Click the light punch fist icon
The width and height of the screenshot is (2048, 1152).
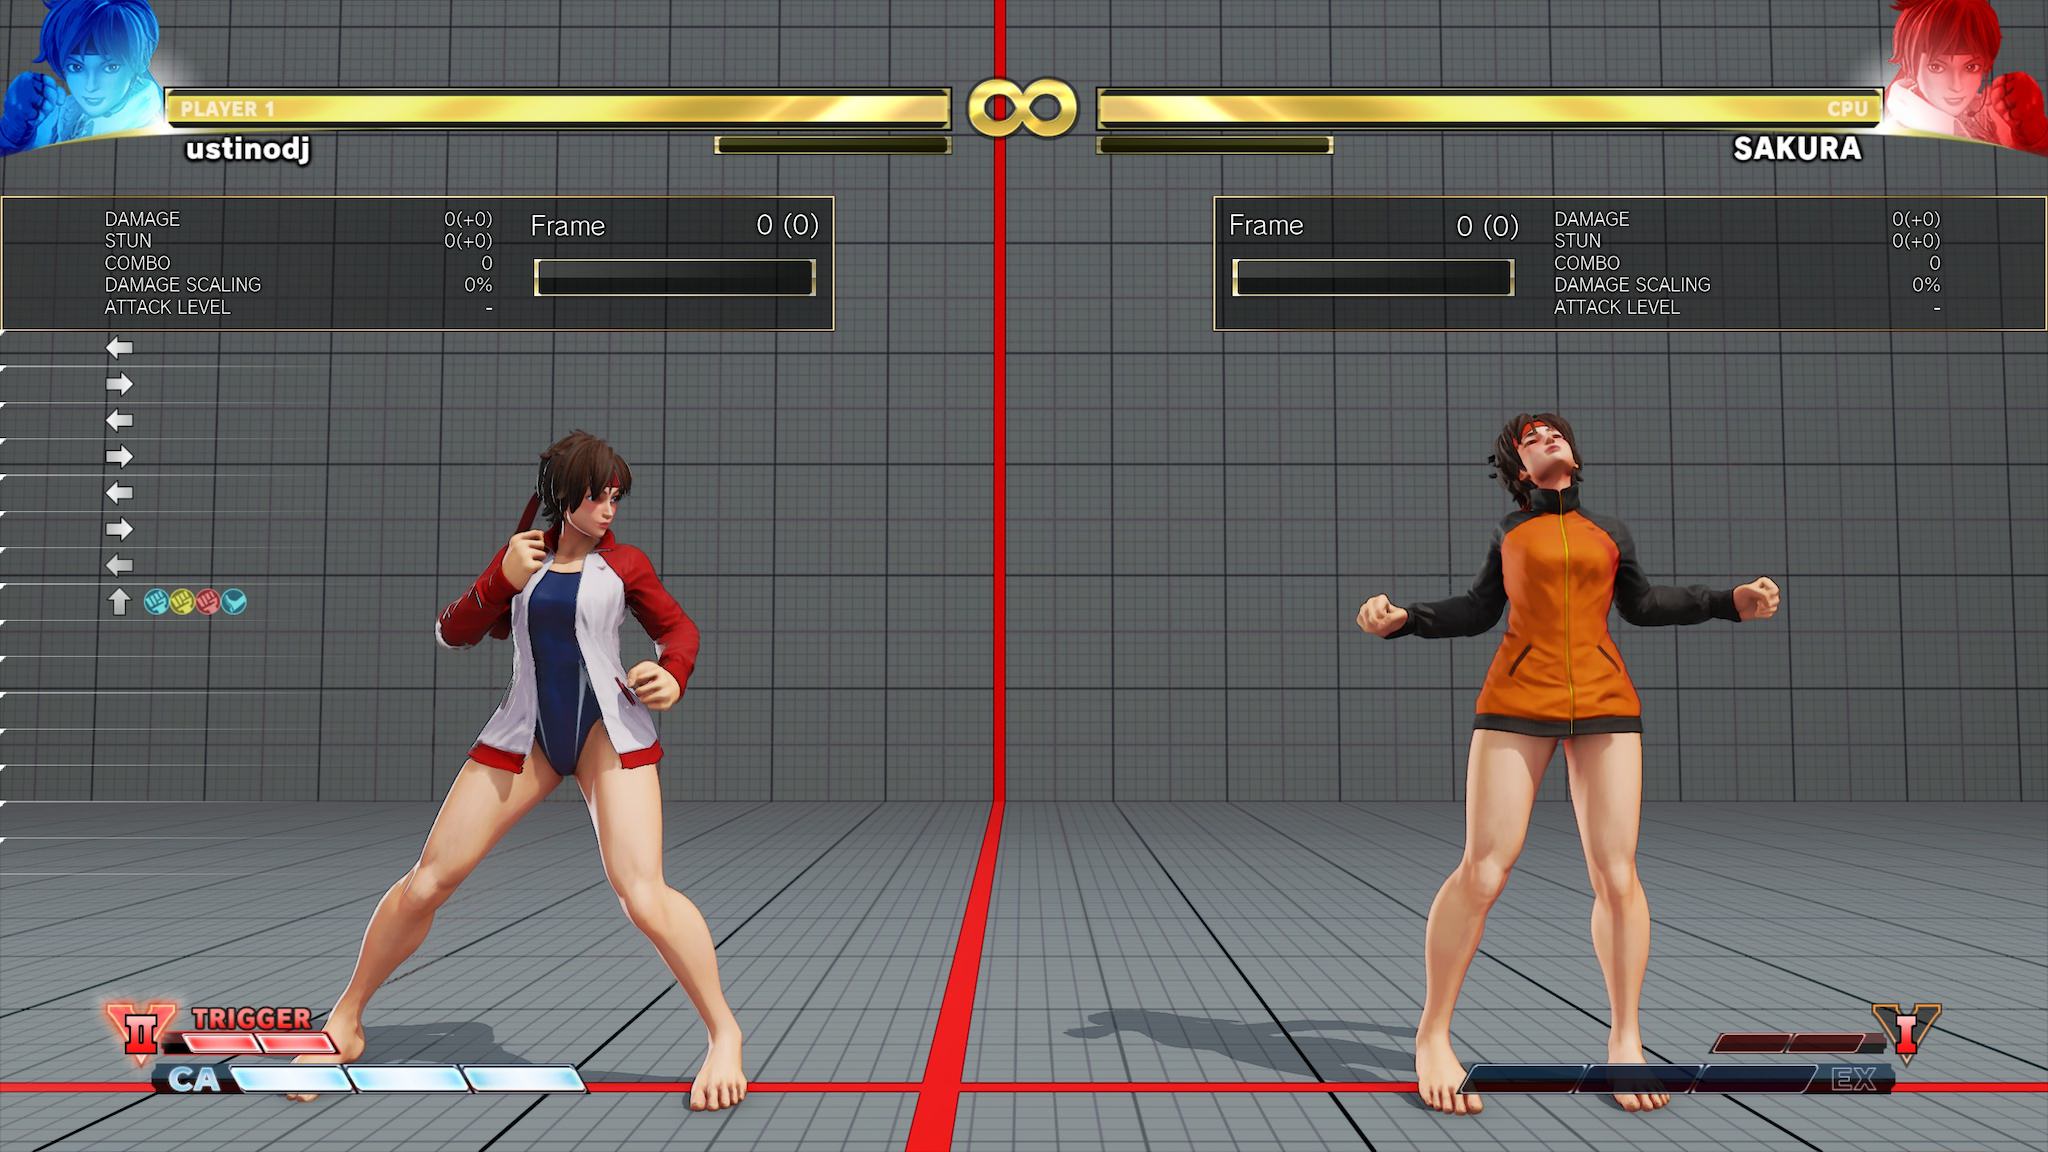point(156,601)
